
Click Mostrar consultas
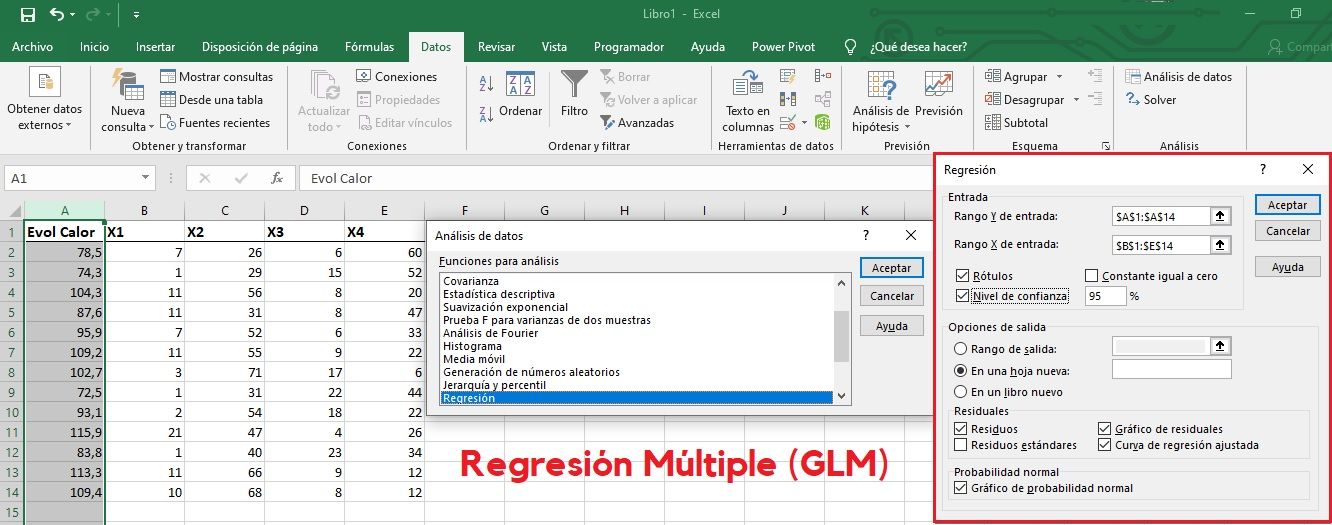pyautogui.click(x=216, y=77)
